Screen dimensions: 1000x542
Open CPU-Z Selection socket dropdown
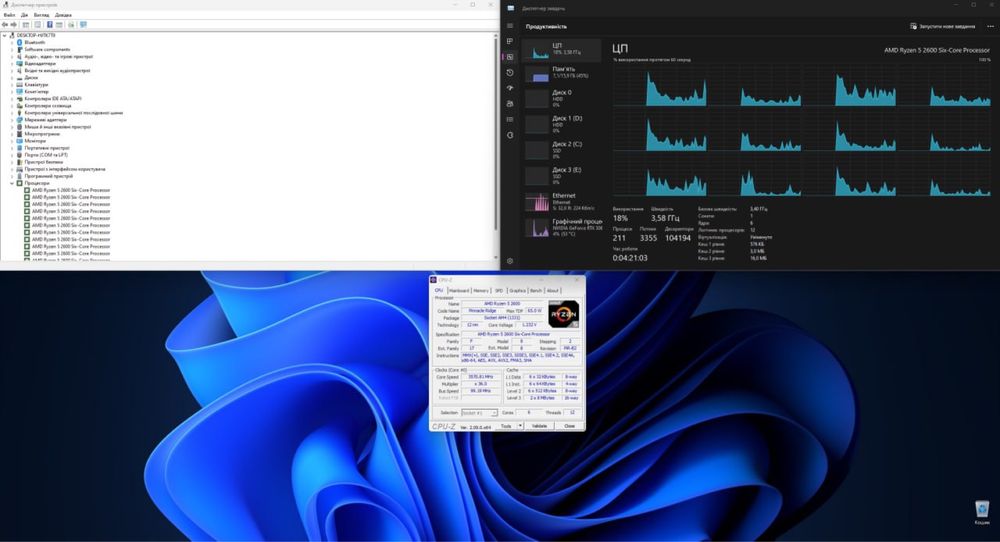coord(479,413)
